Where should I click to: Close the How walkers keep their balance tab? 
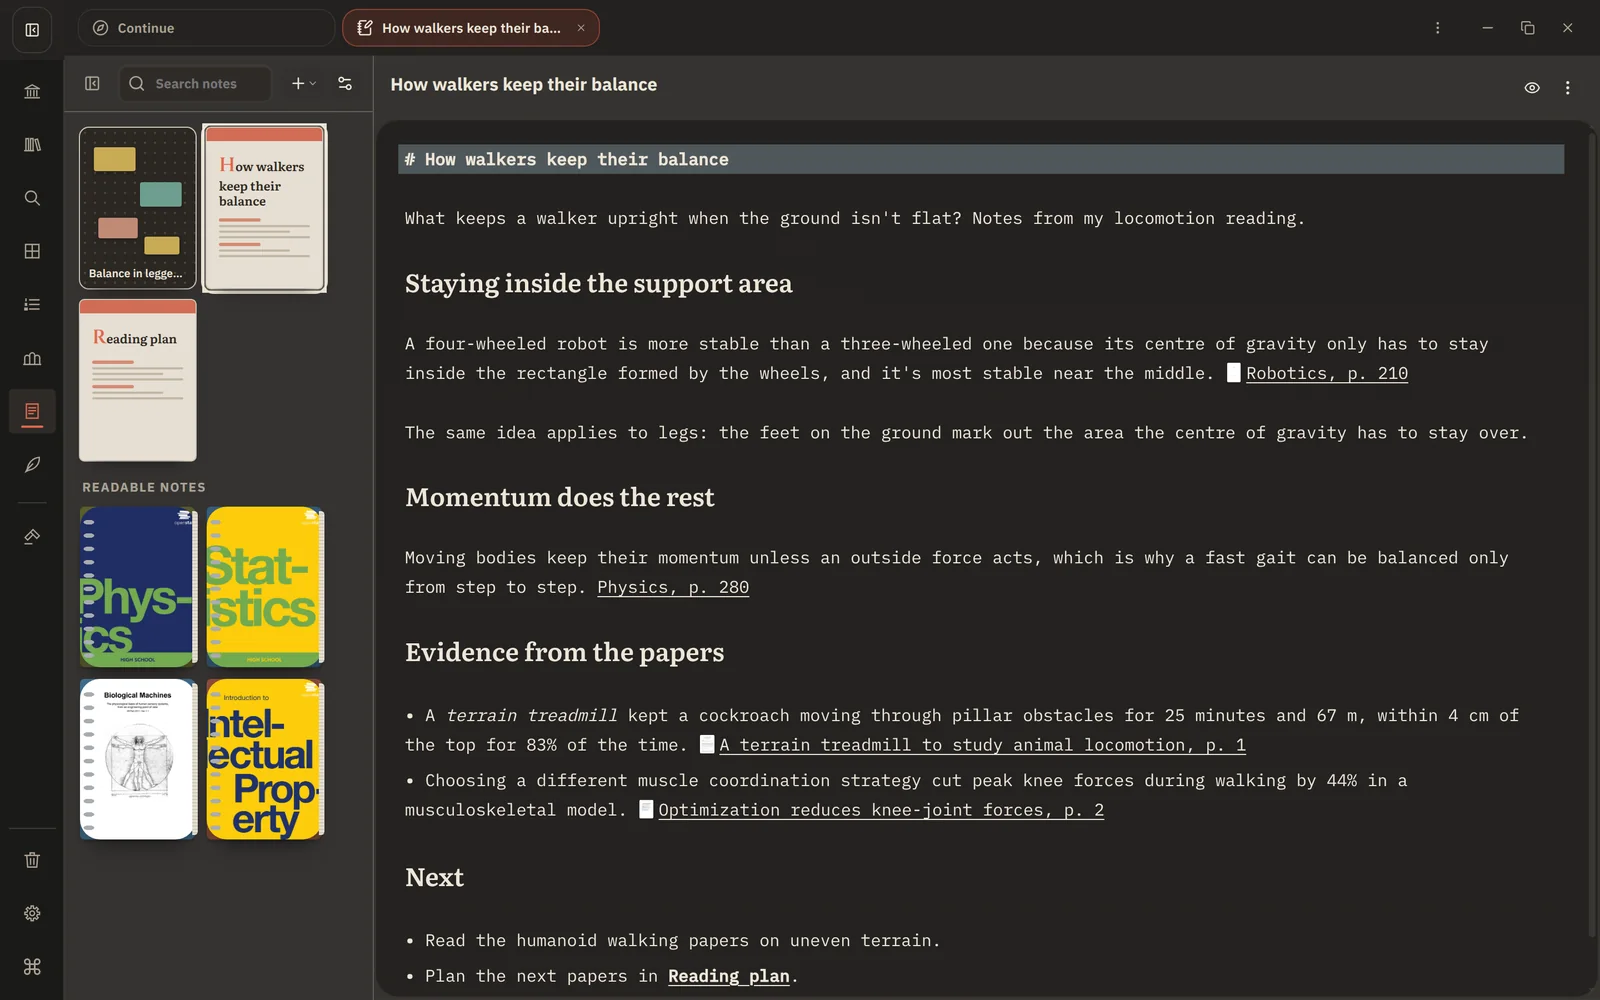[581, 28]
